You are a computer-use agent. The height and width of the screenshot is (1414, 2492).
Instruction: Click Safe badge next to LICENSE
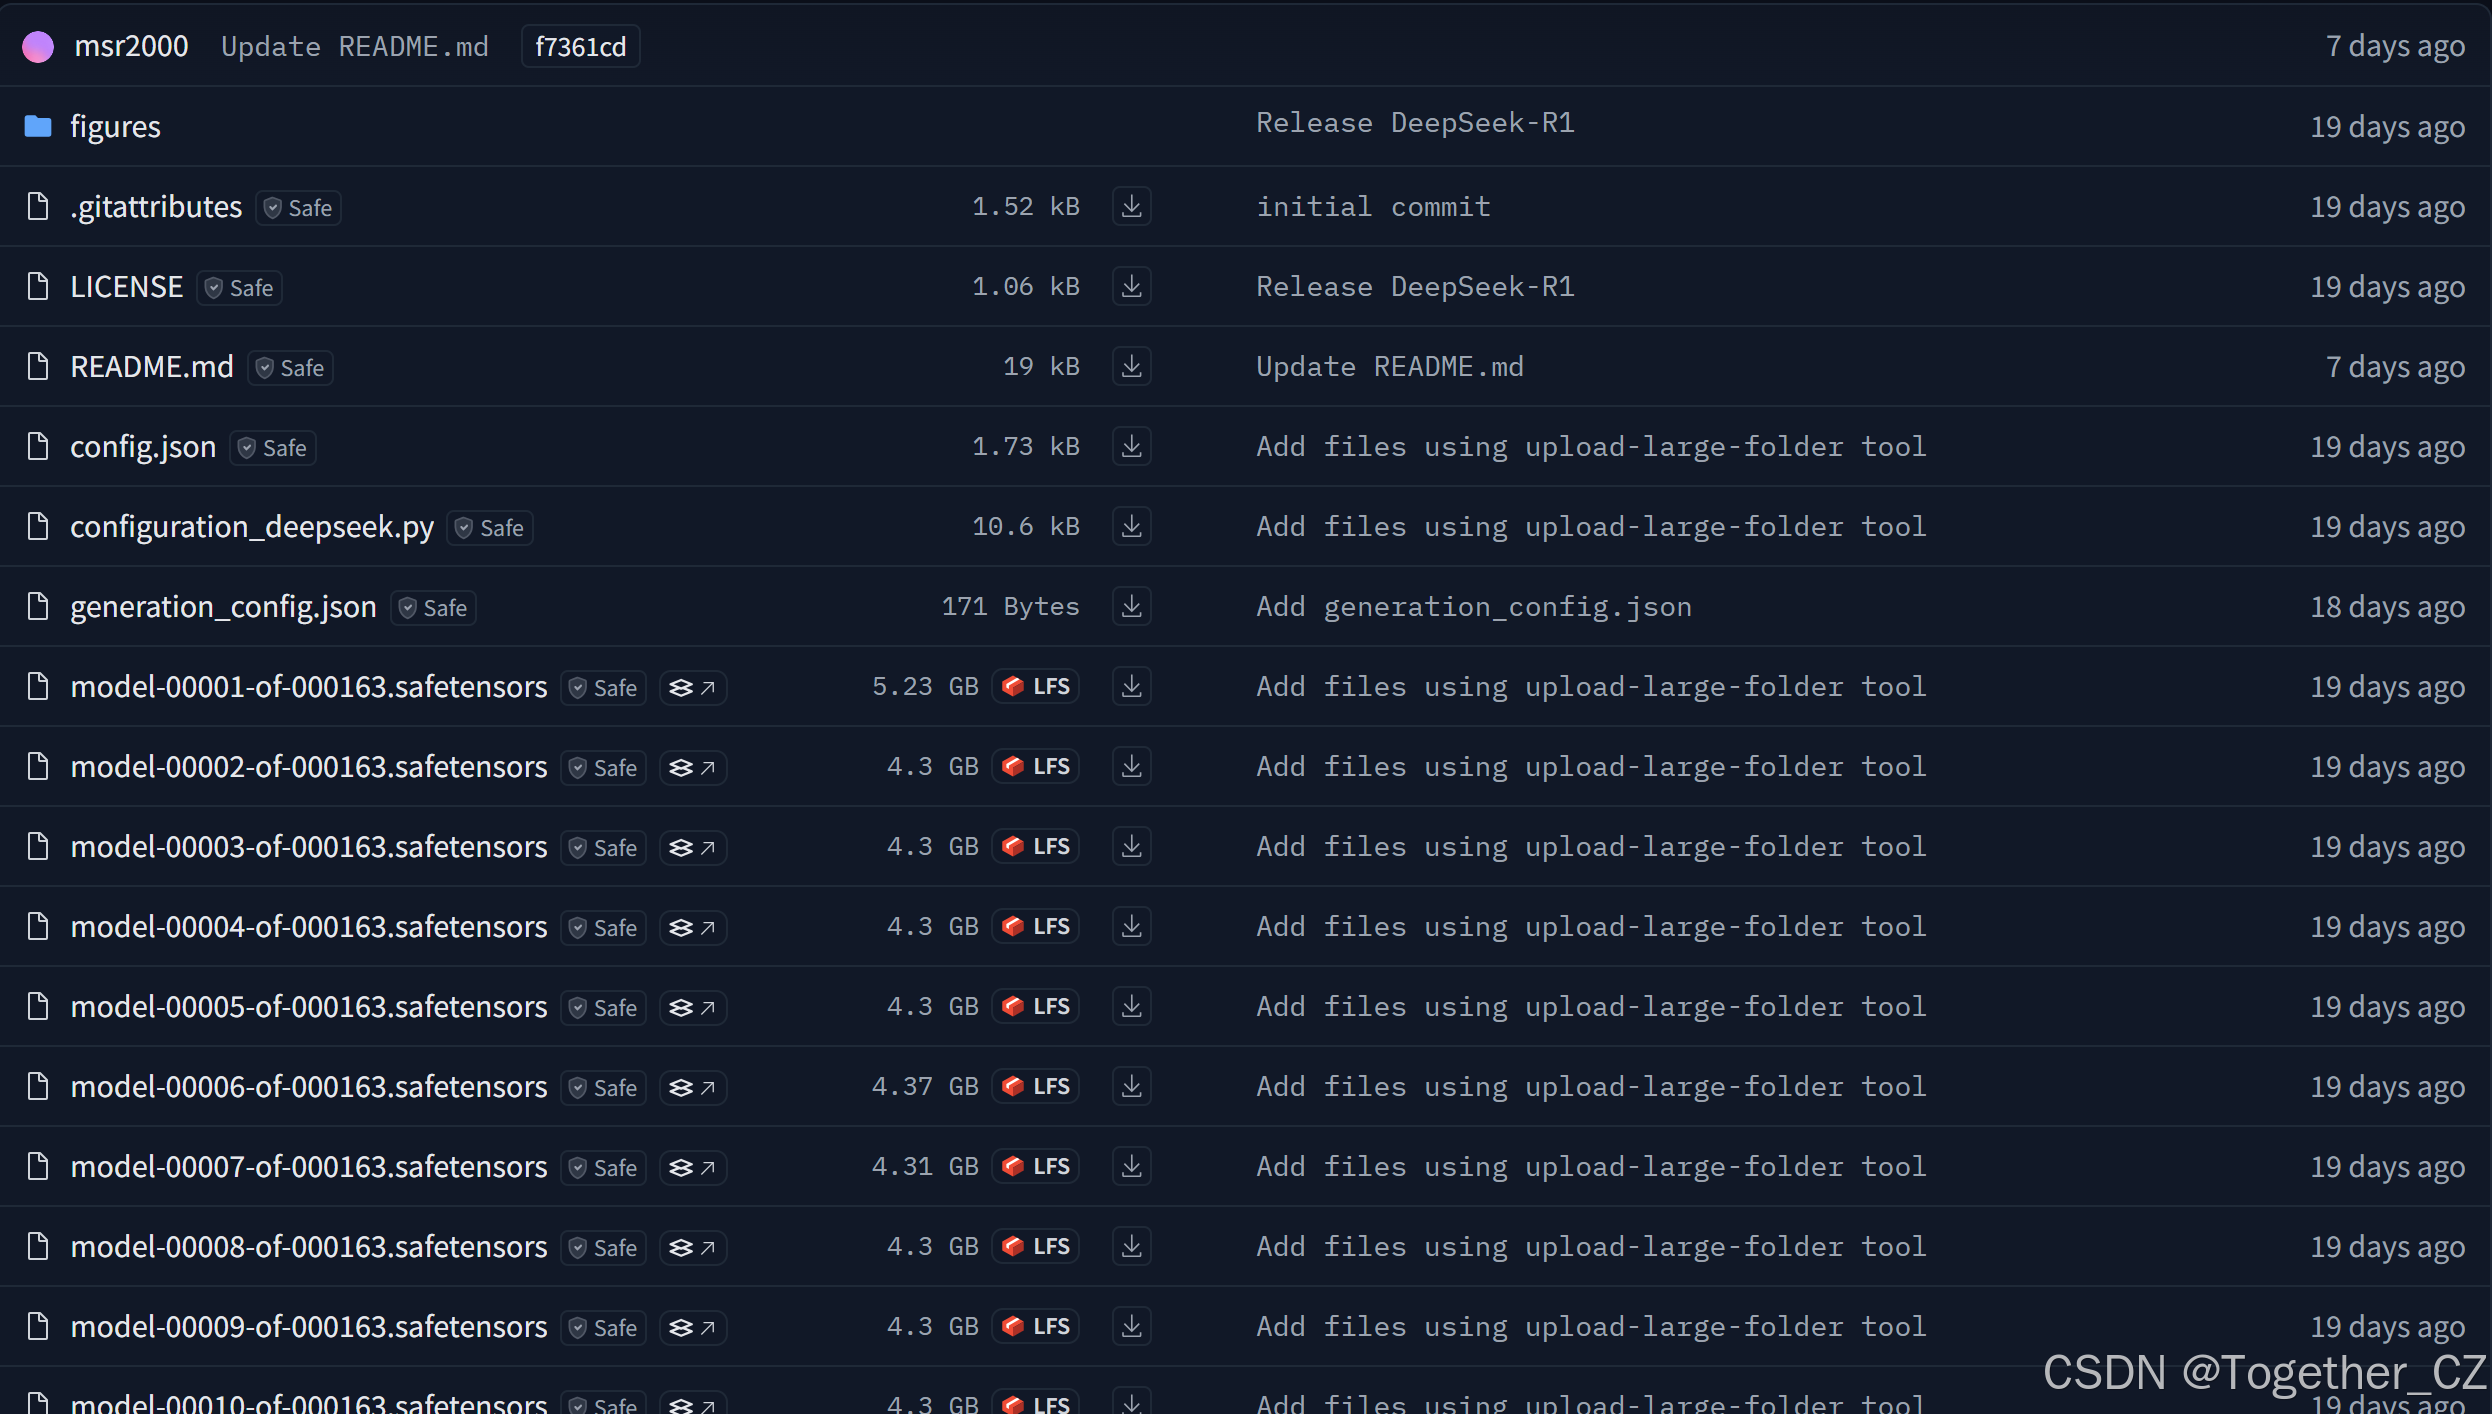coord(240,288)
